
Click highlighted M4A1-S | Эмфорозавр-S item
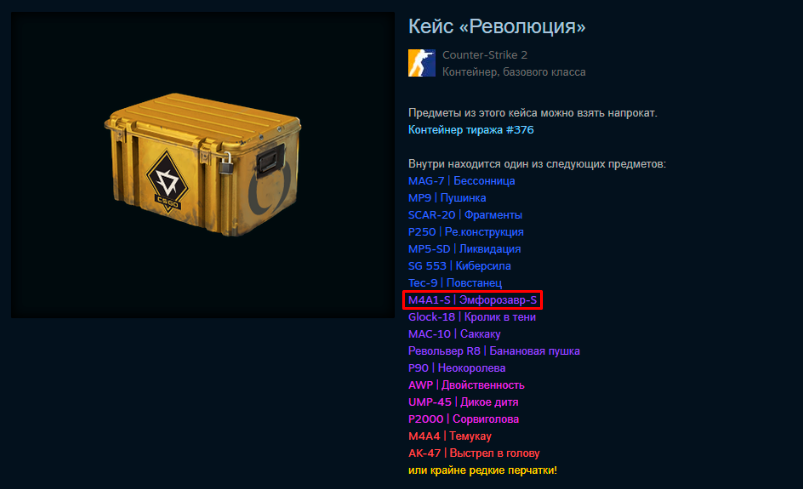click(x=472, y=300)
